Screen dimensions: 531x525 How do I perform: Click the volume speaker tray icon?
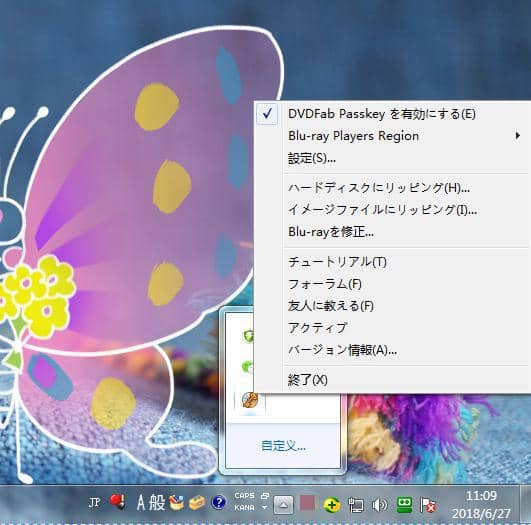379,505
